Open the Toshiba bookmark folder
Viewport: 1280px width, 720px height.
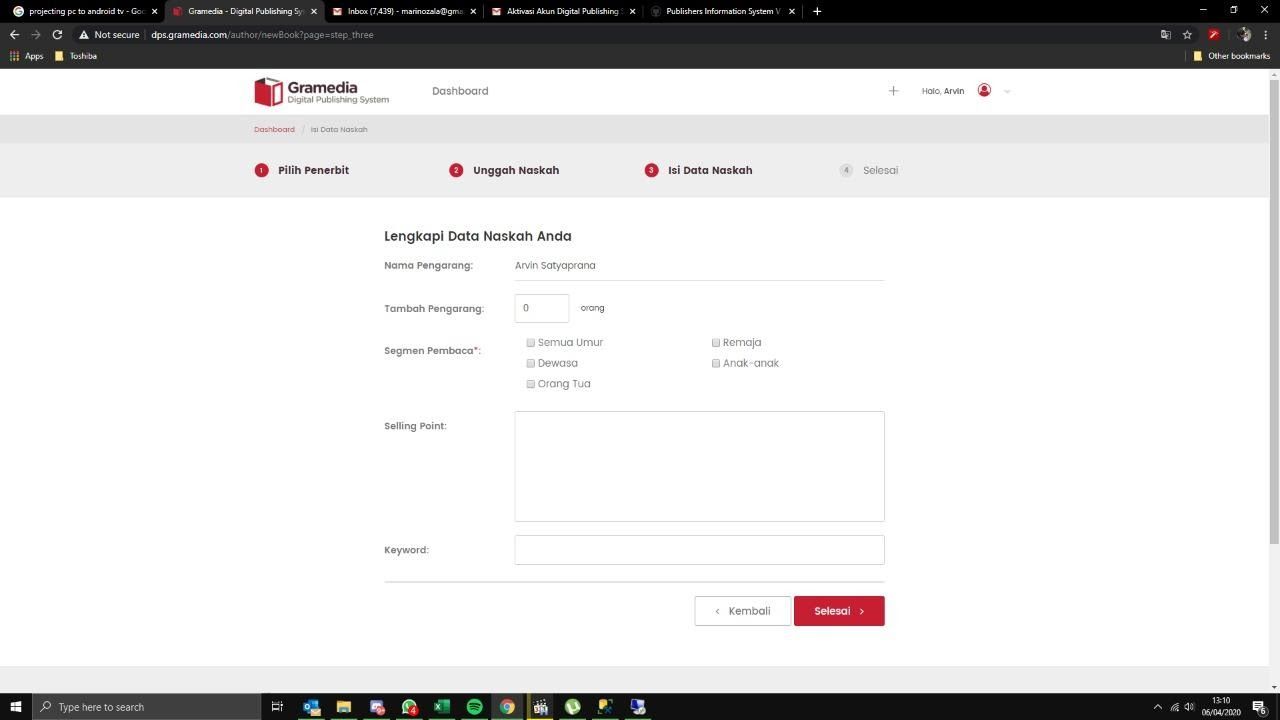tap(76, 56)
